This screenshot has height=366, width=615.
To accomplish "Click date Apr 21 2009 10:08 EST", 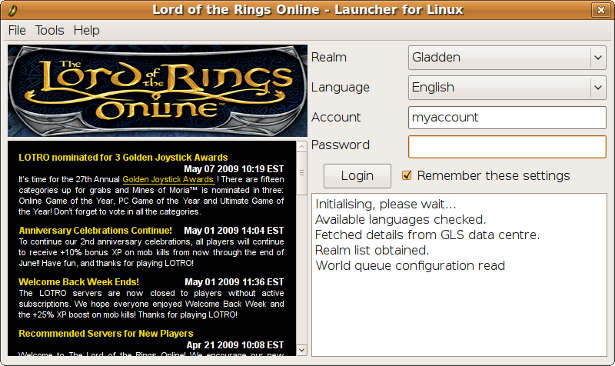I will (235, 345).
